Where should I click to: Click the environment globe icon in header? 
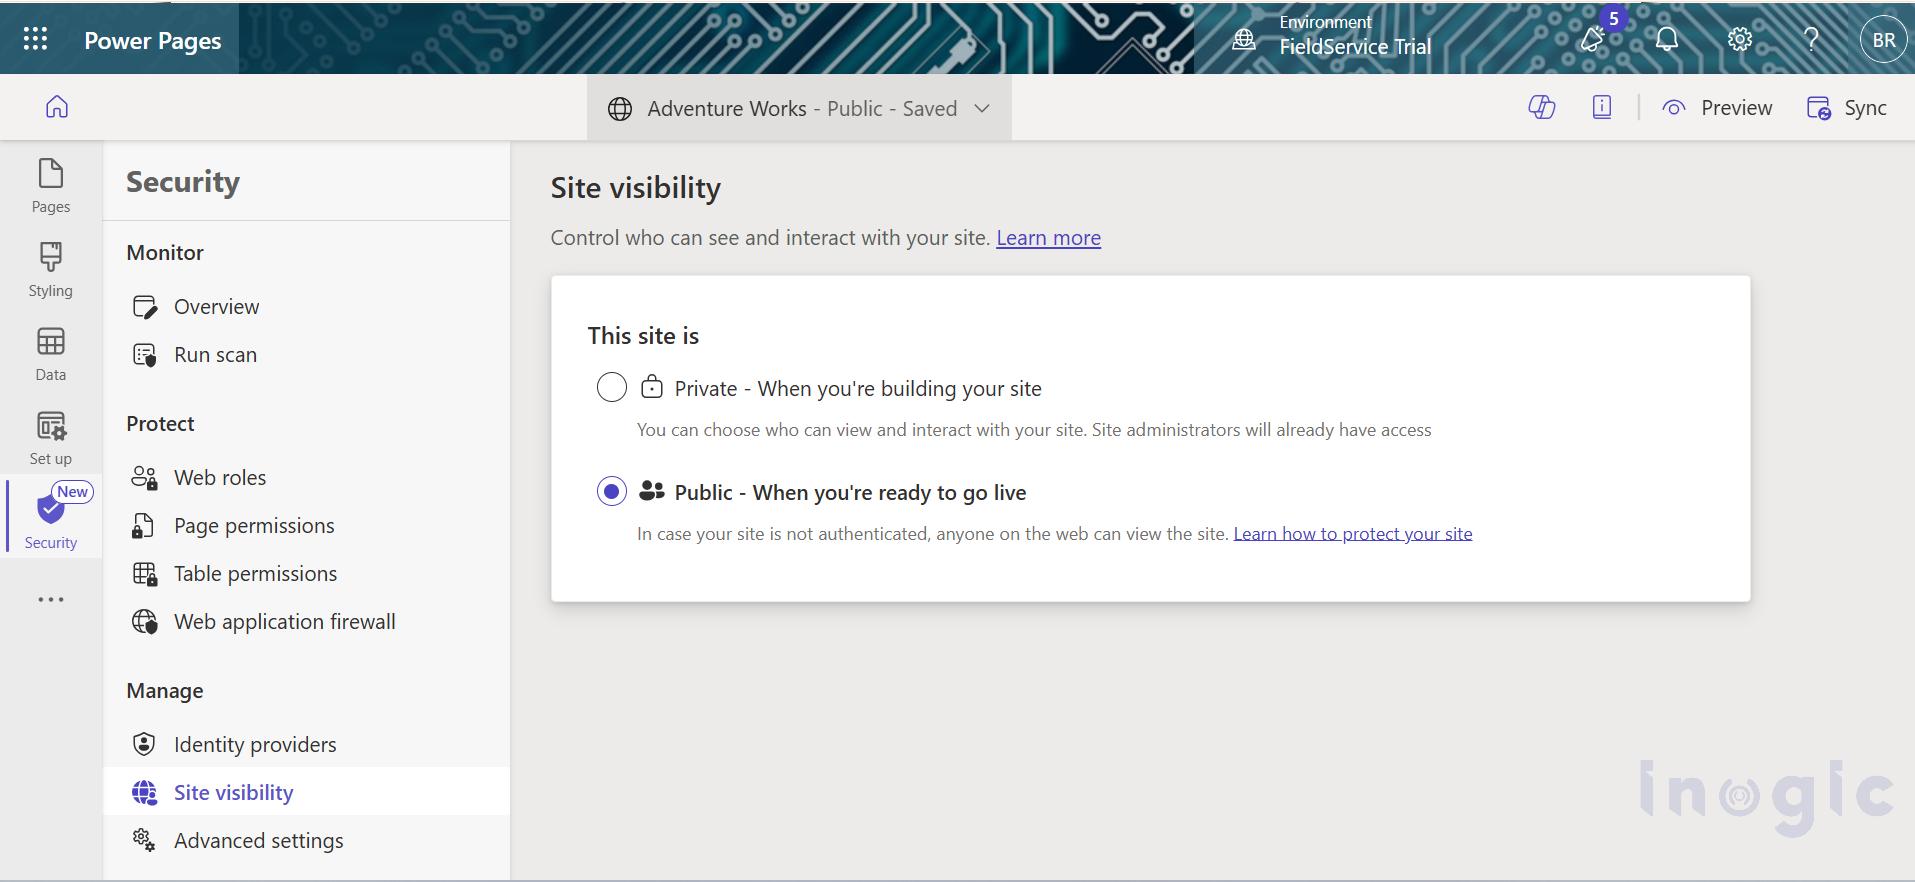point(1243,39)
